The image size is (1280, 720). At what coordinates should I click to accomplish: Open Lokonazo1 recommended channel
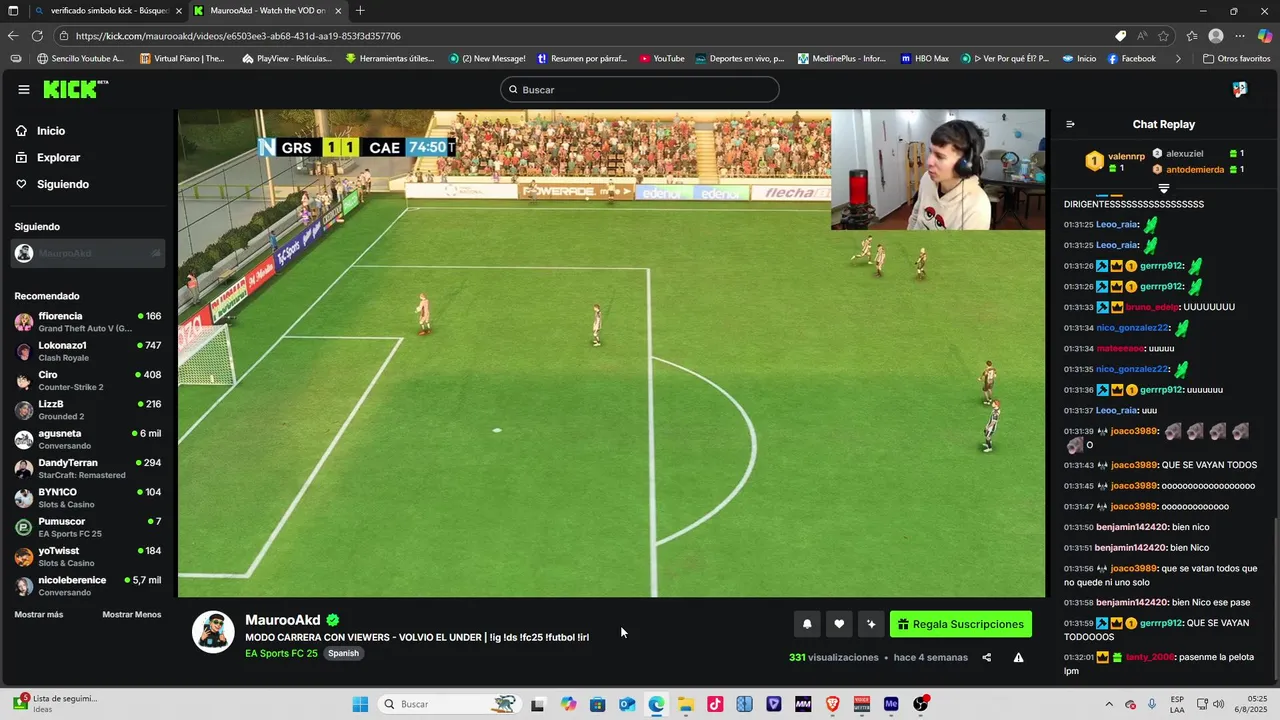pos(88,351)
